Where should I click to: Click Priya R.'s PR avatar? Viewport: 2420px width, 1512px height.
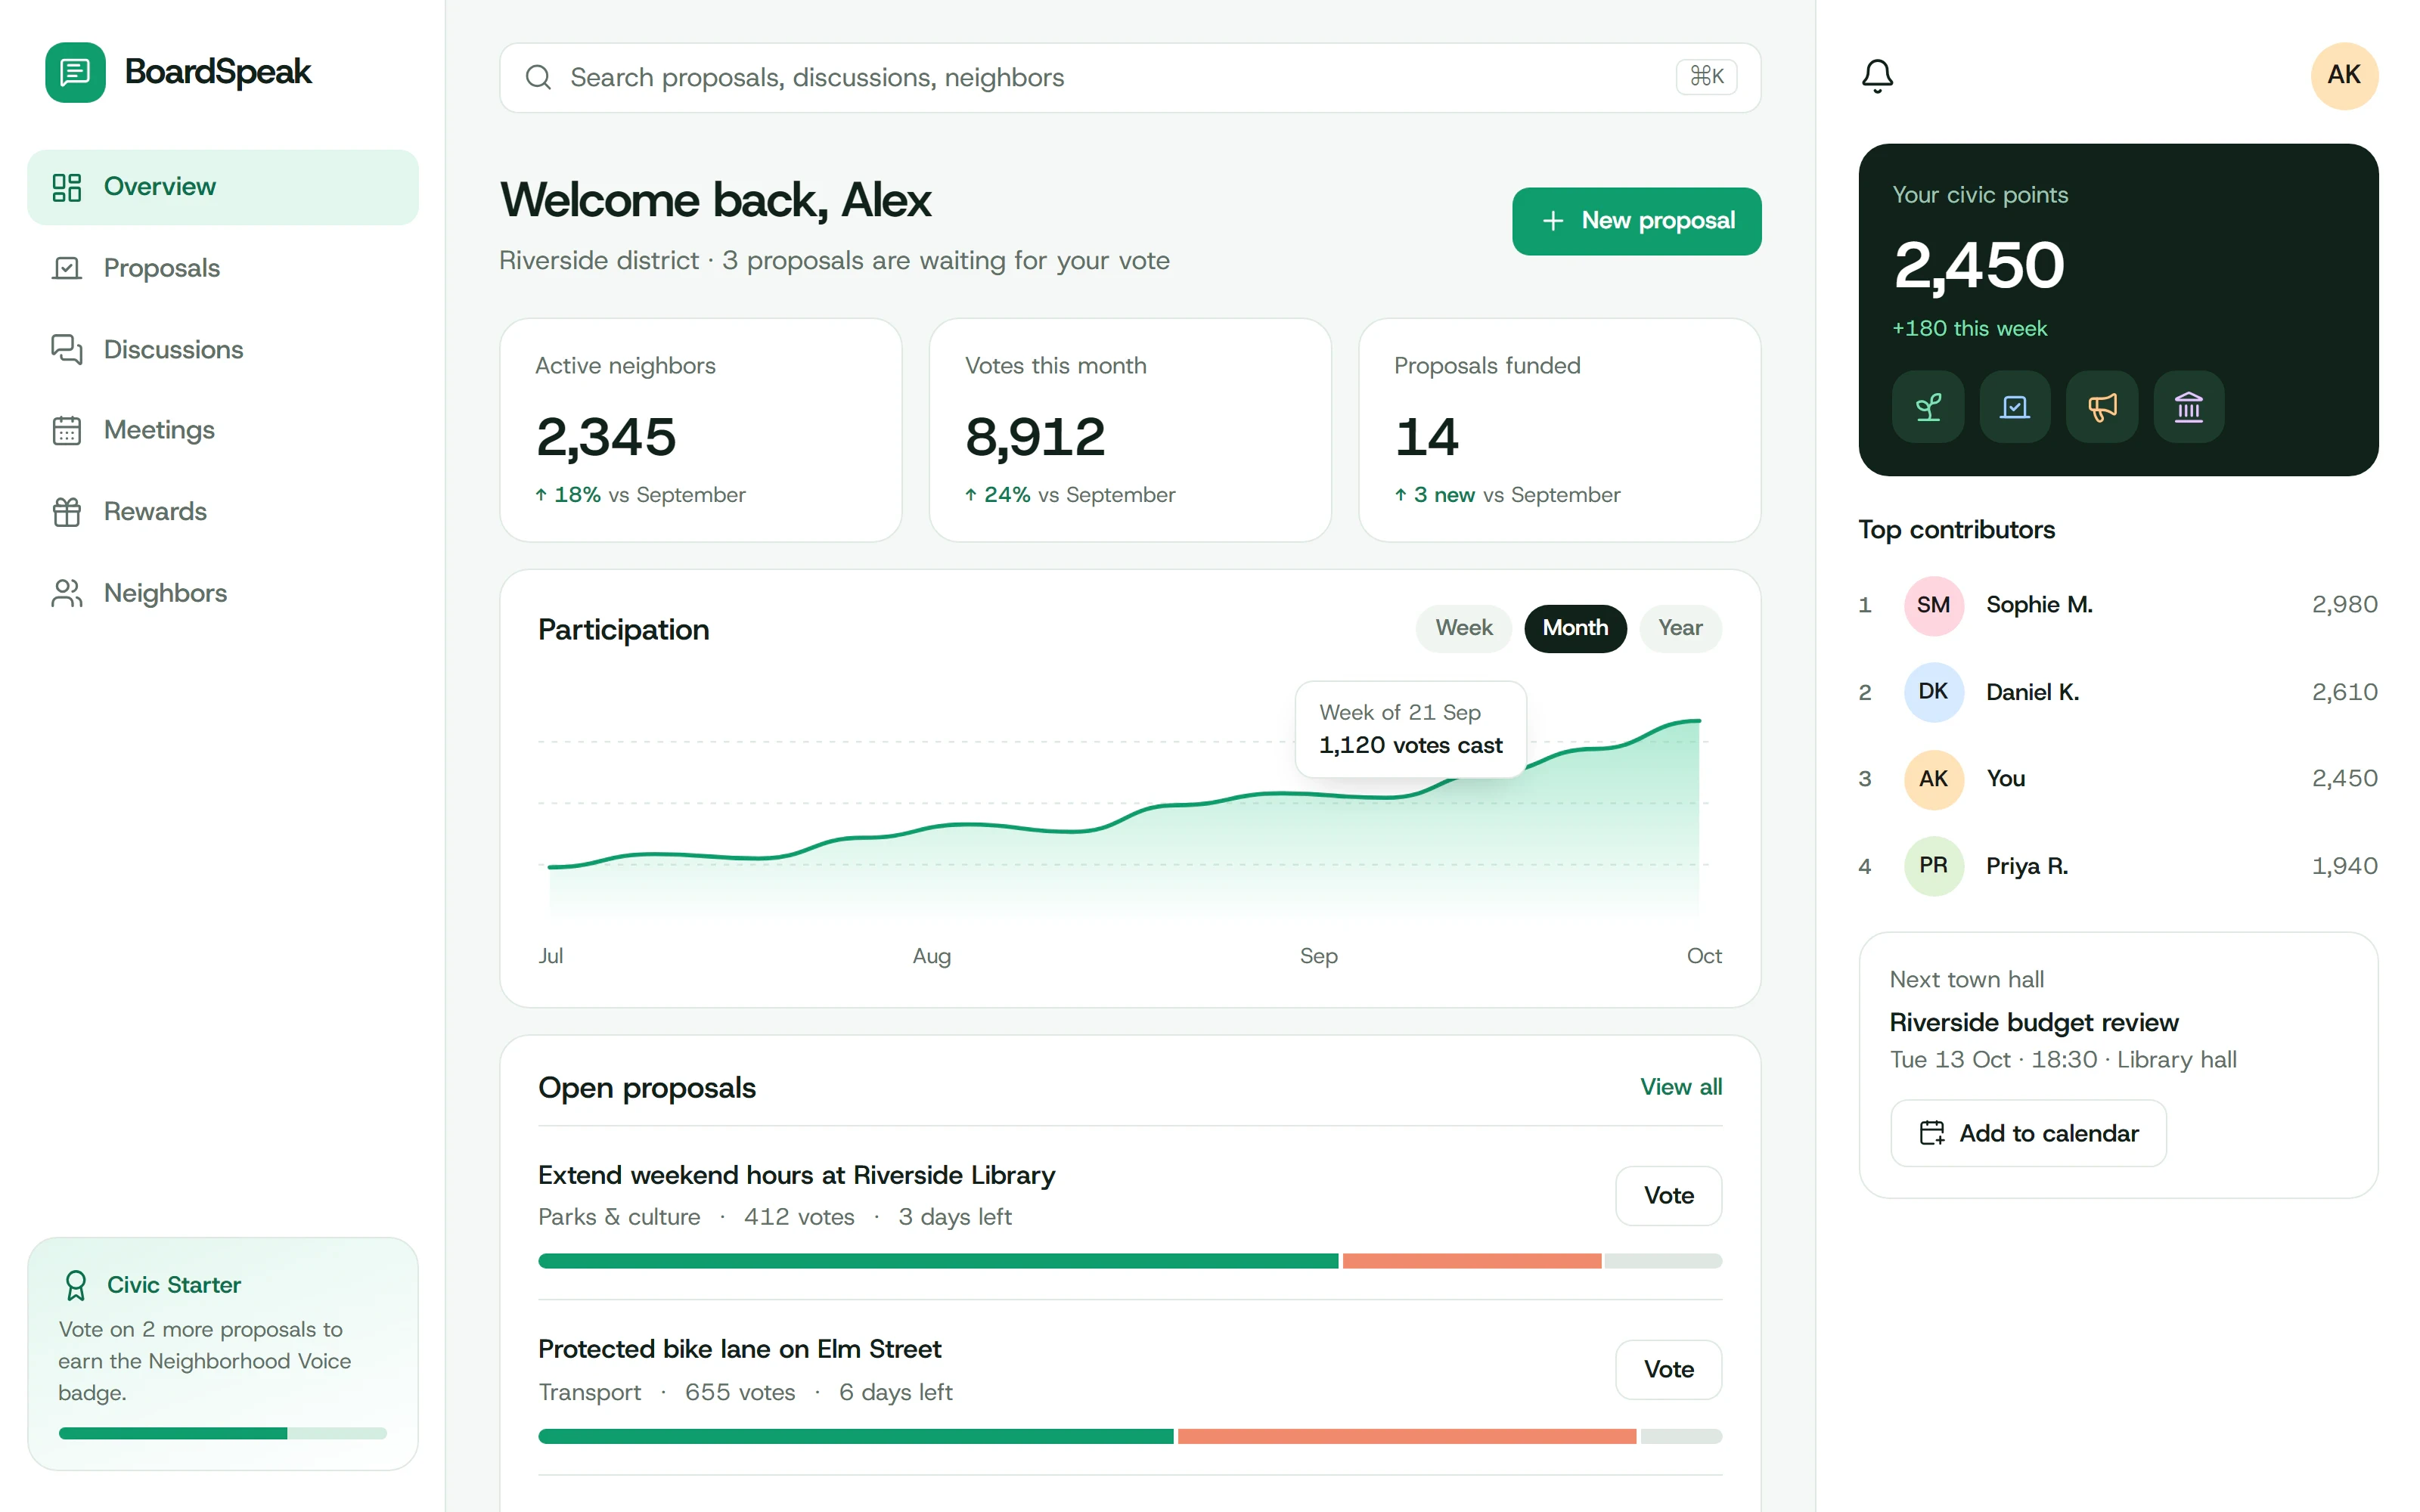tap(1933, 866)
